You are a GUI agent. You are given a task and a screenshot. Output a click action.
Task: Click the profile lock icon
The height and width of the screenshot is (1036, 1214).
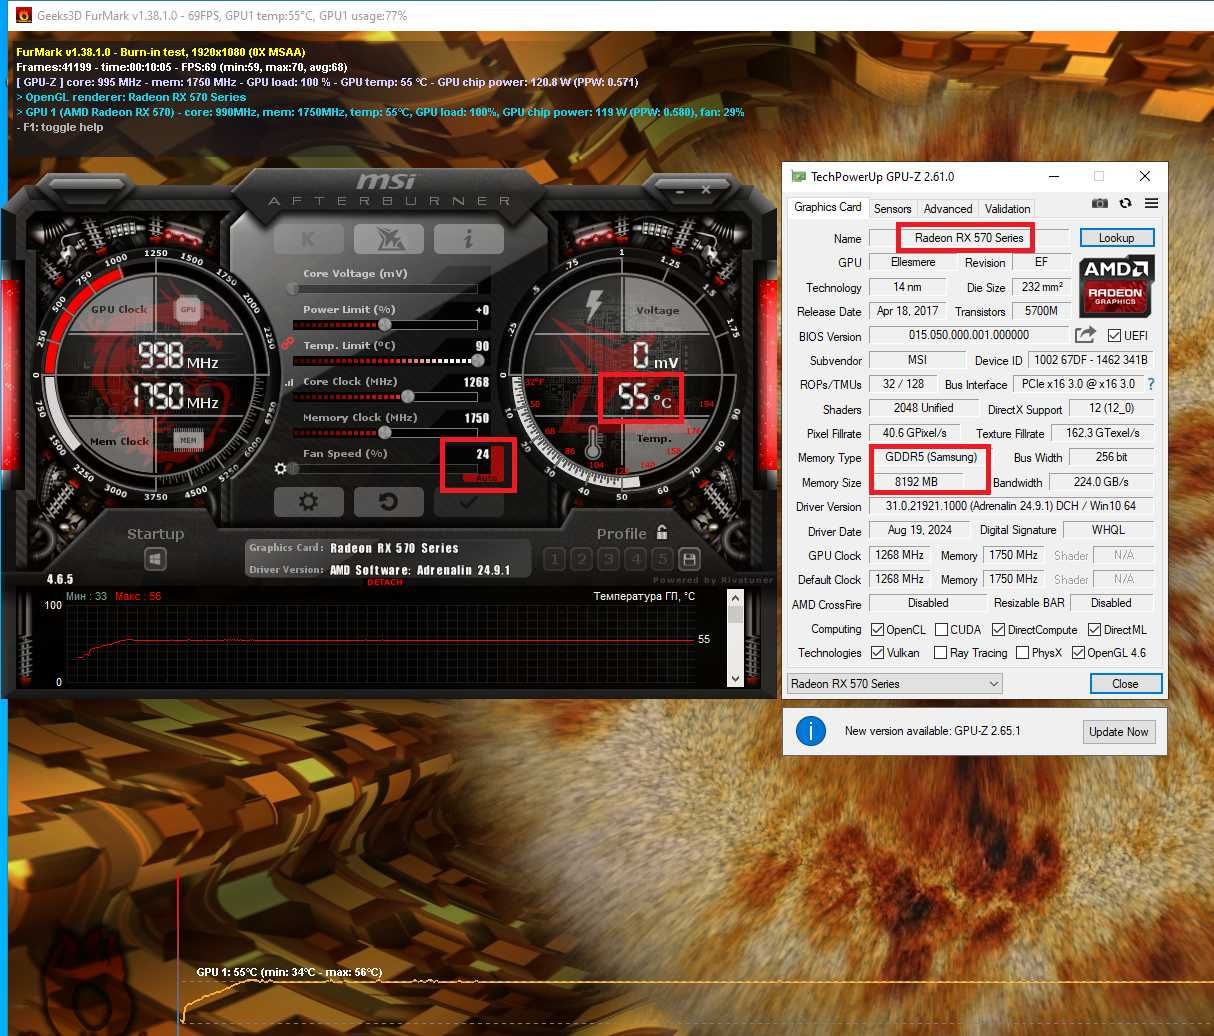(662, 532)
